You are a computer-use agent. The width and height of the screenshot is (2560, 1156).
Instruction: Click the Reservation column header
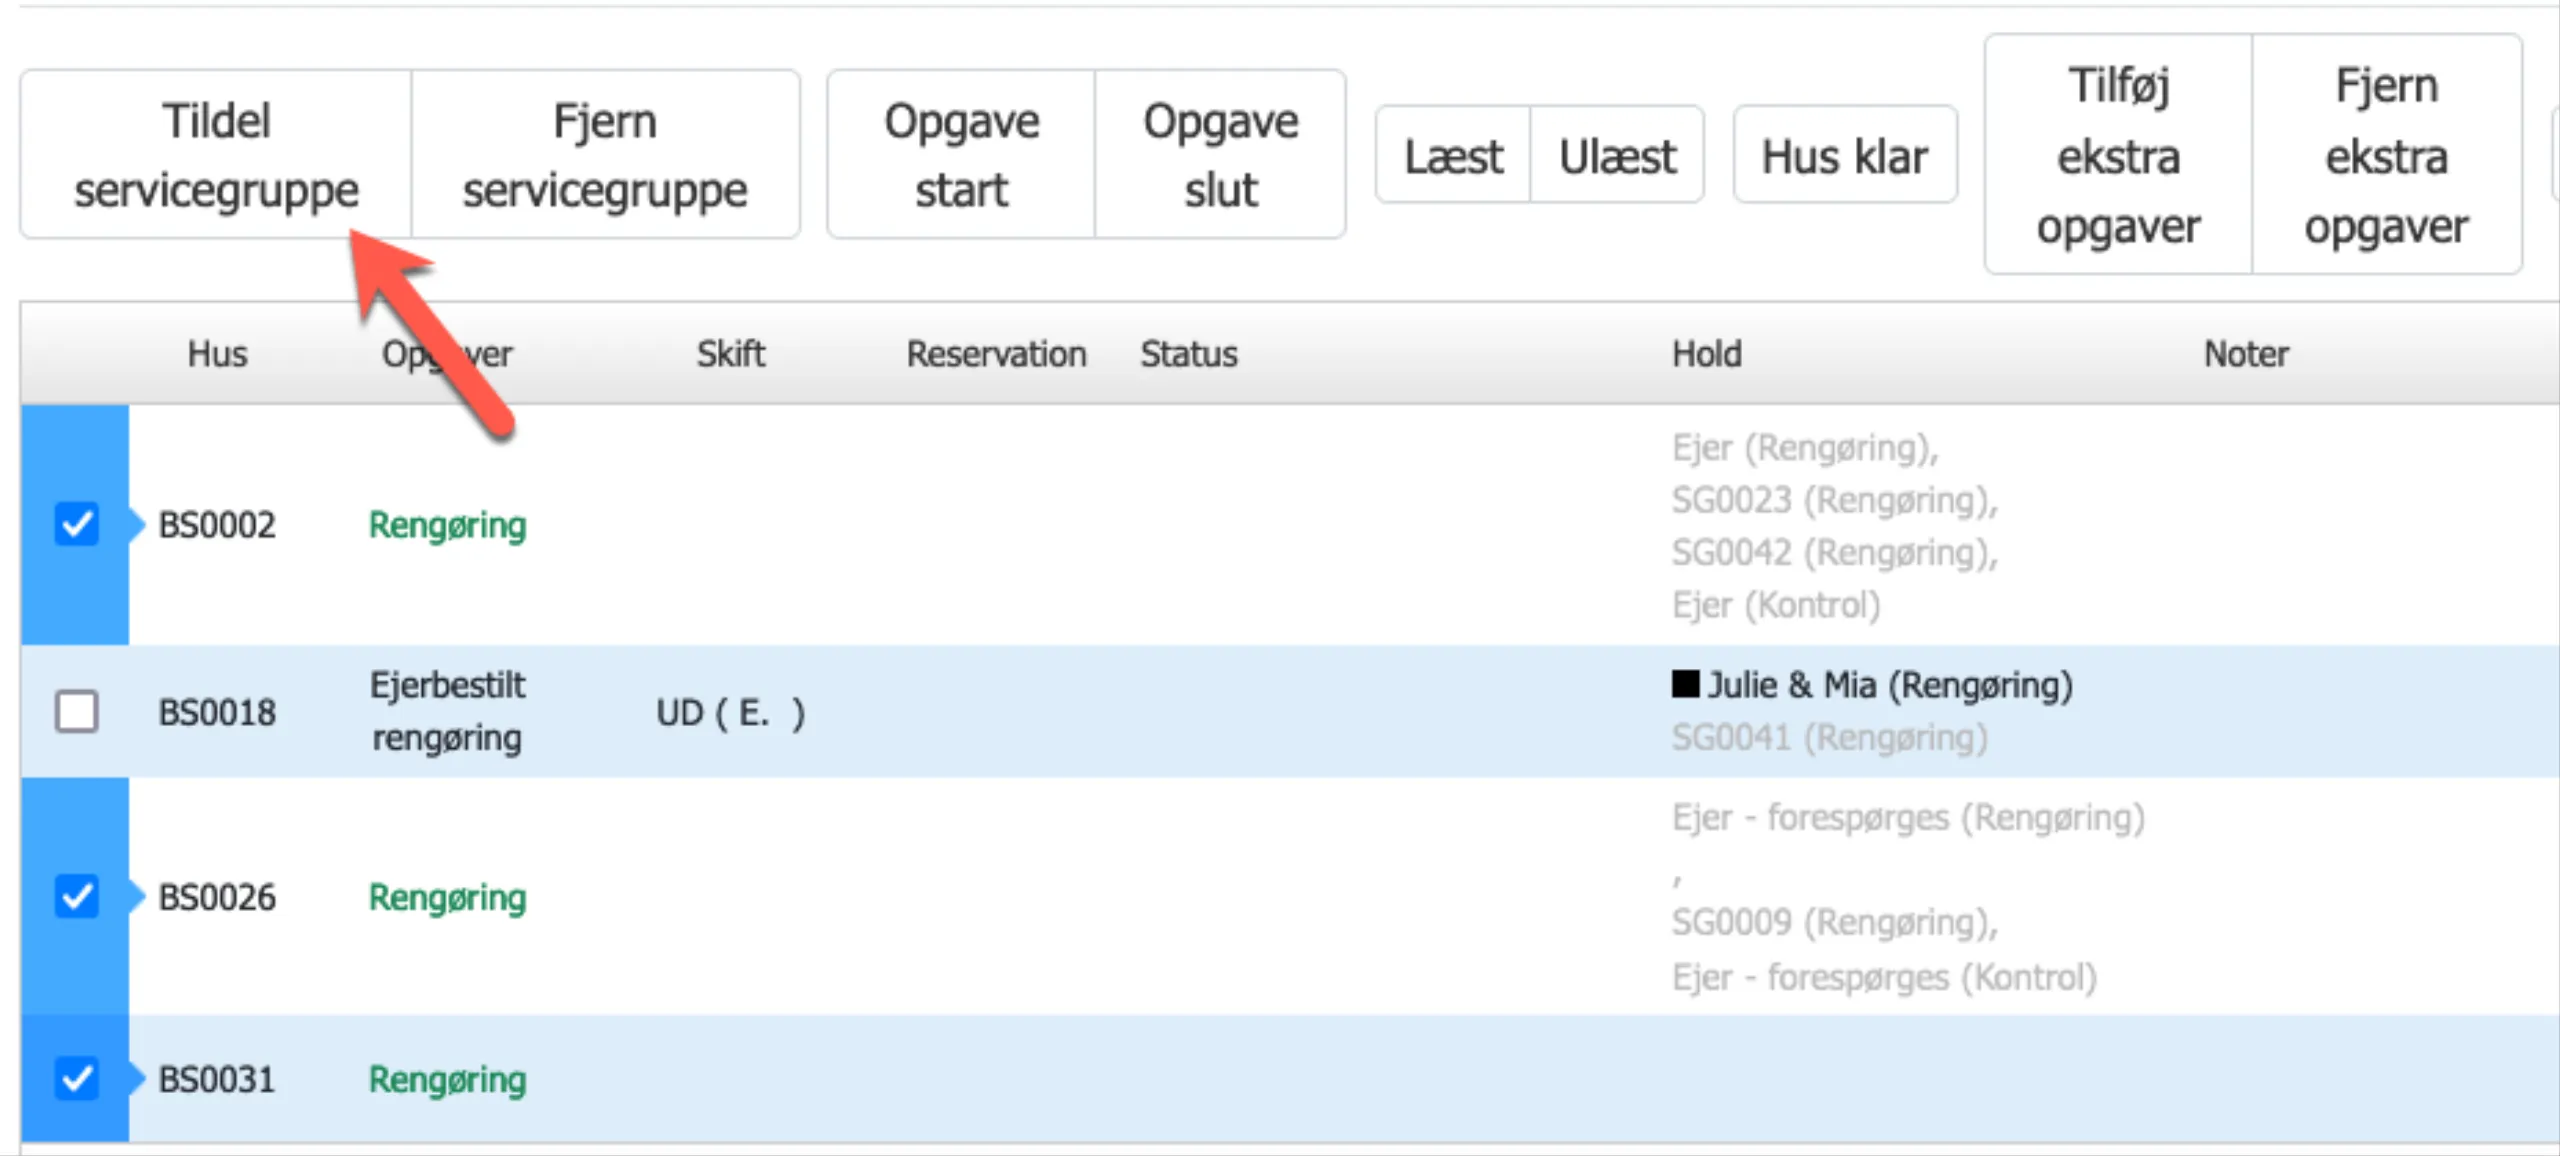(996, 354)
